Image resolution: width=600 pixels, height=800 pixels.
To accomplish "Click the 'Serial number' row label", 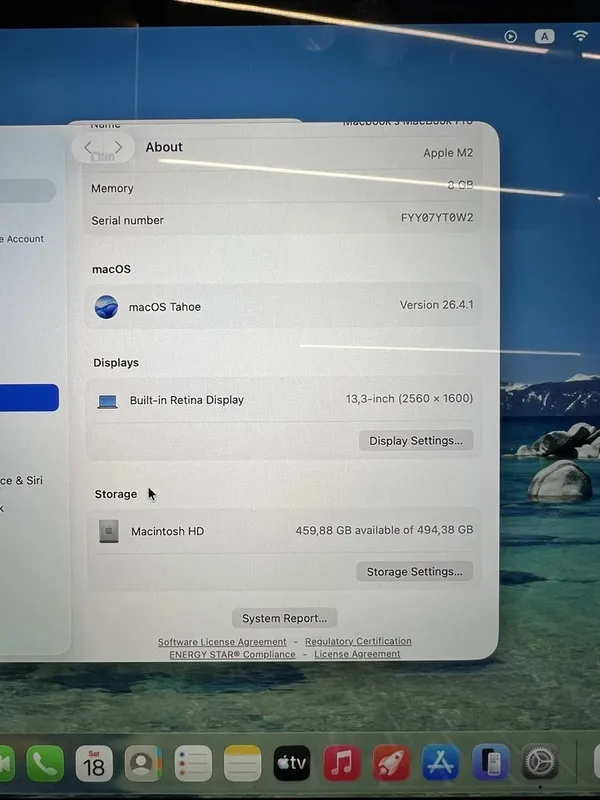I will pos(128,220).
